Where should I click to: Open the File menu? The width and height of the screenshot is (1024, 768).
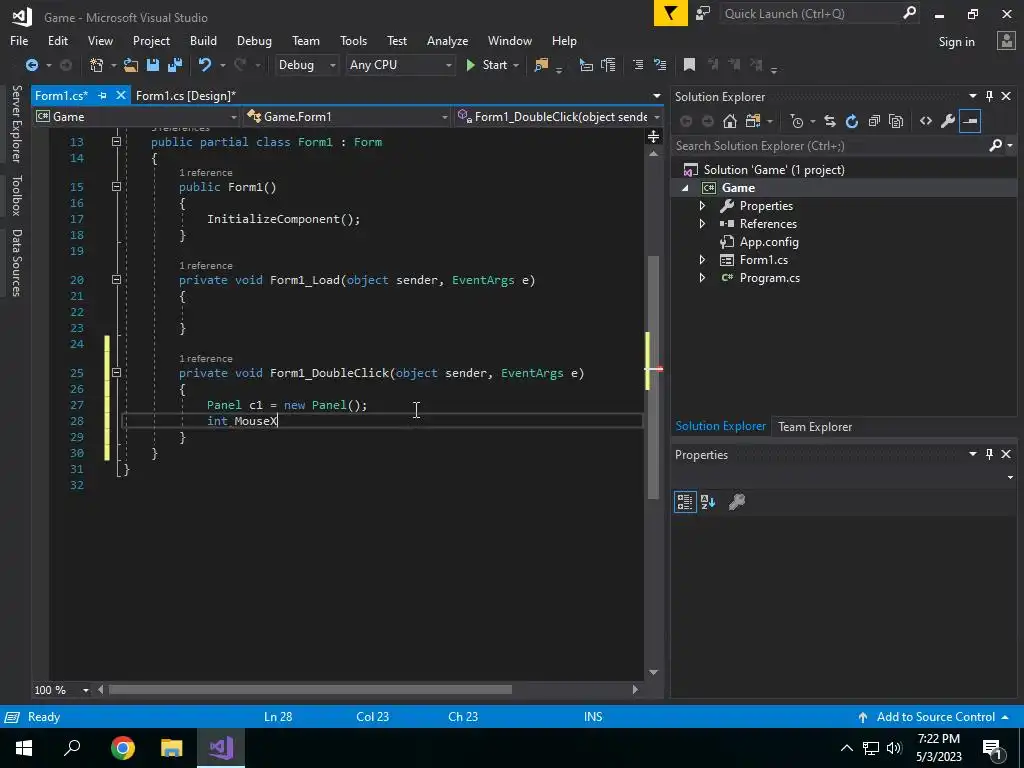(19, 40)
